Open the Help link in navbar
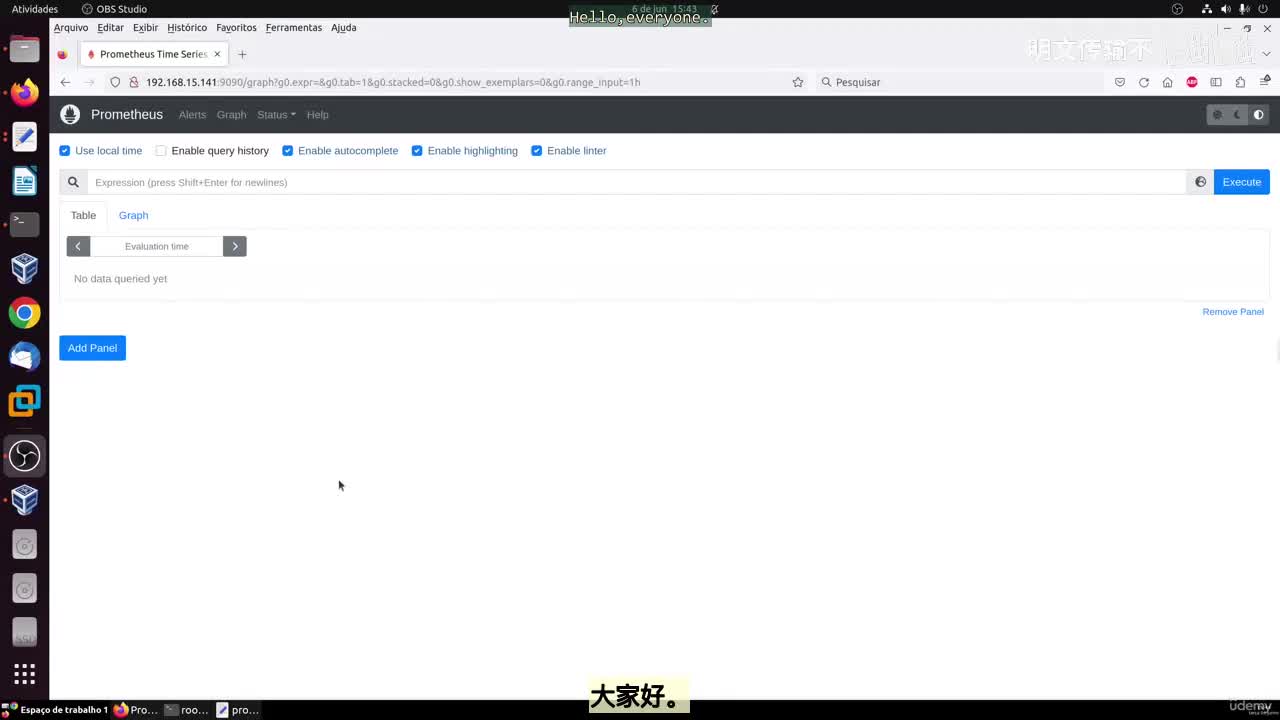The width and height of the screenshot is (1280, 720). [x=317, y=115]
